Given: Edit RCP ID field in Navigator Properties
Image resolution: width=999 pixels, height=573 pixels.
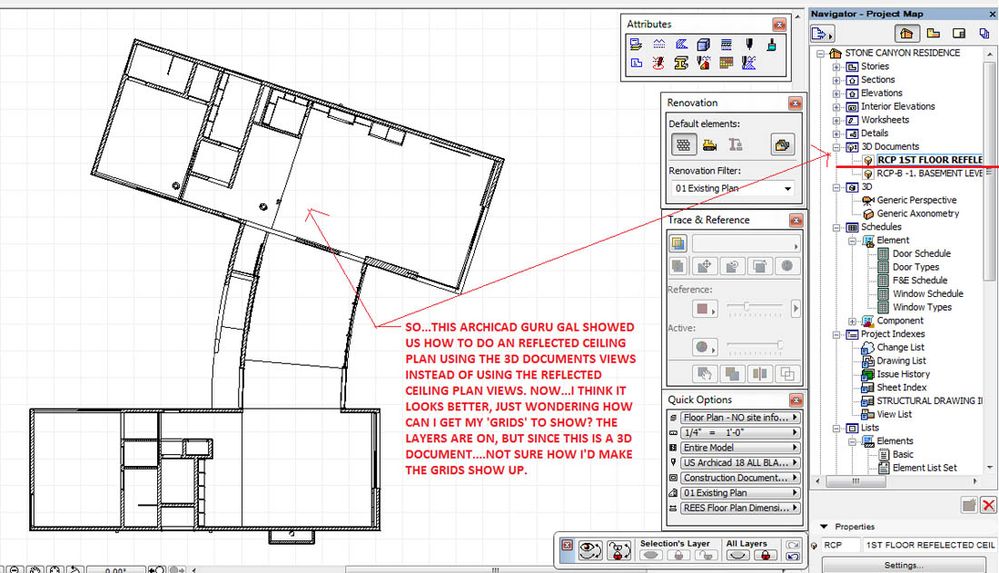Looking at the screenshot, I should [x=840, y=545].
